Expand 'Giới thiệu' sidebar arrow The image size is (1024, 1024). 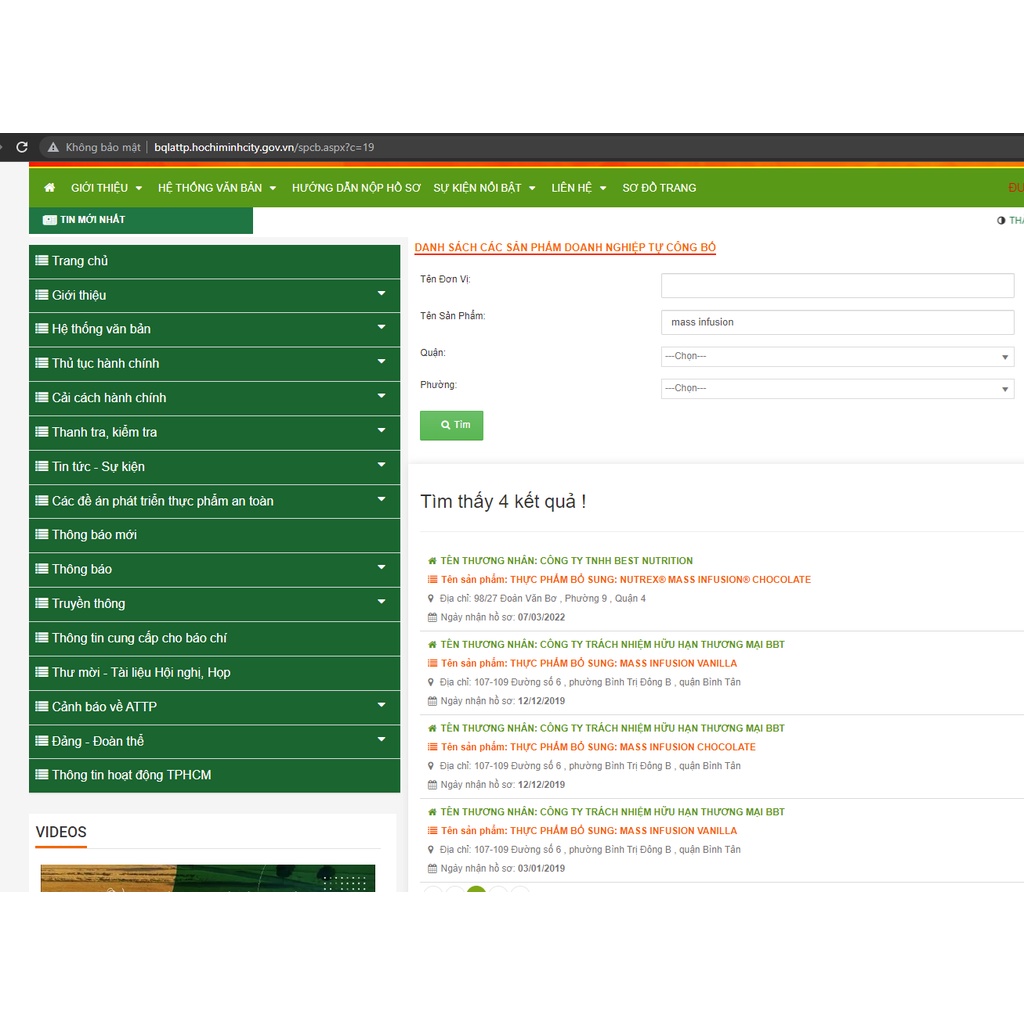381,294
